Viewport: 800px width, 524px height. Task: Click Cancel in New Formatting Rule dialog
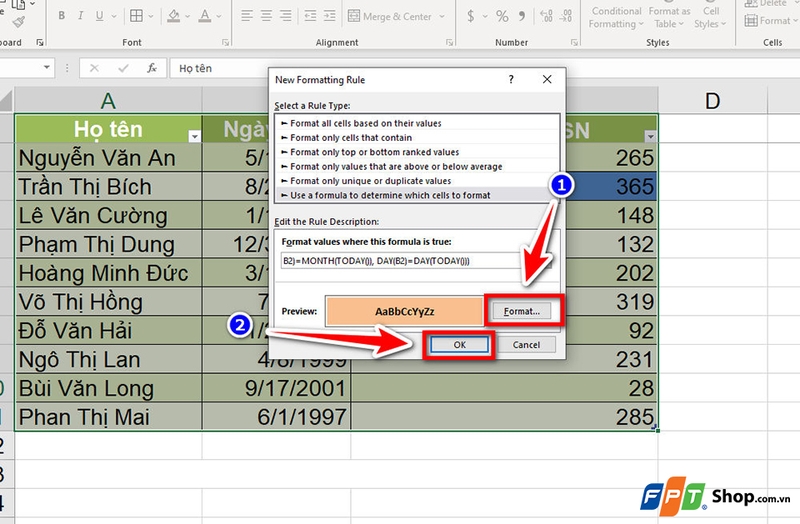(526, 345)
